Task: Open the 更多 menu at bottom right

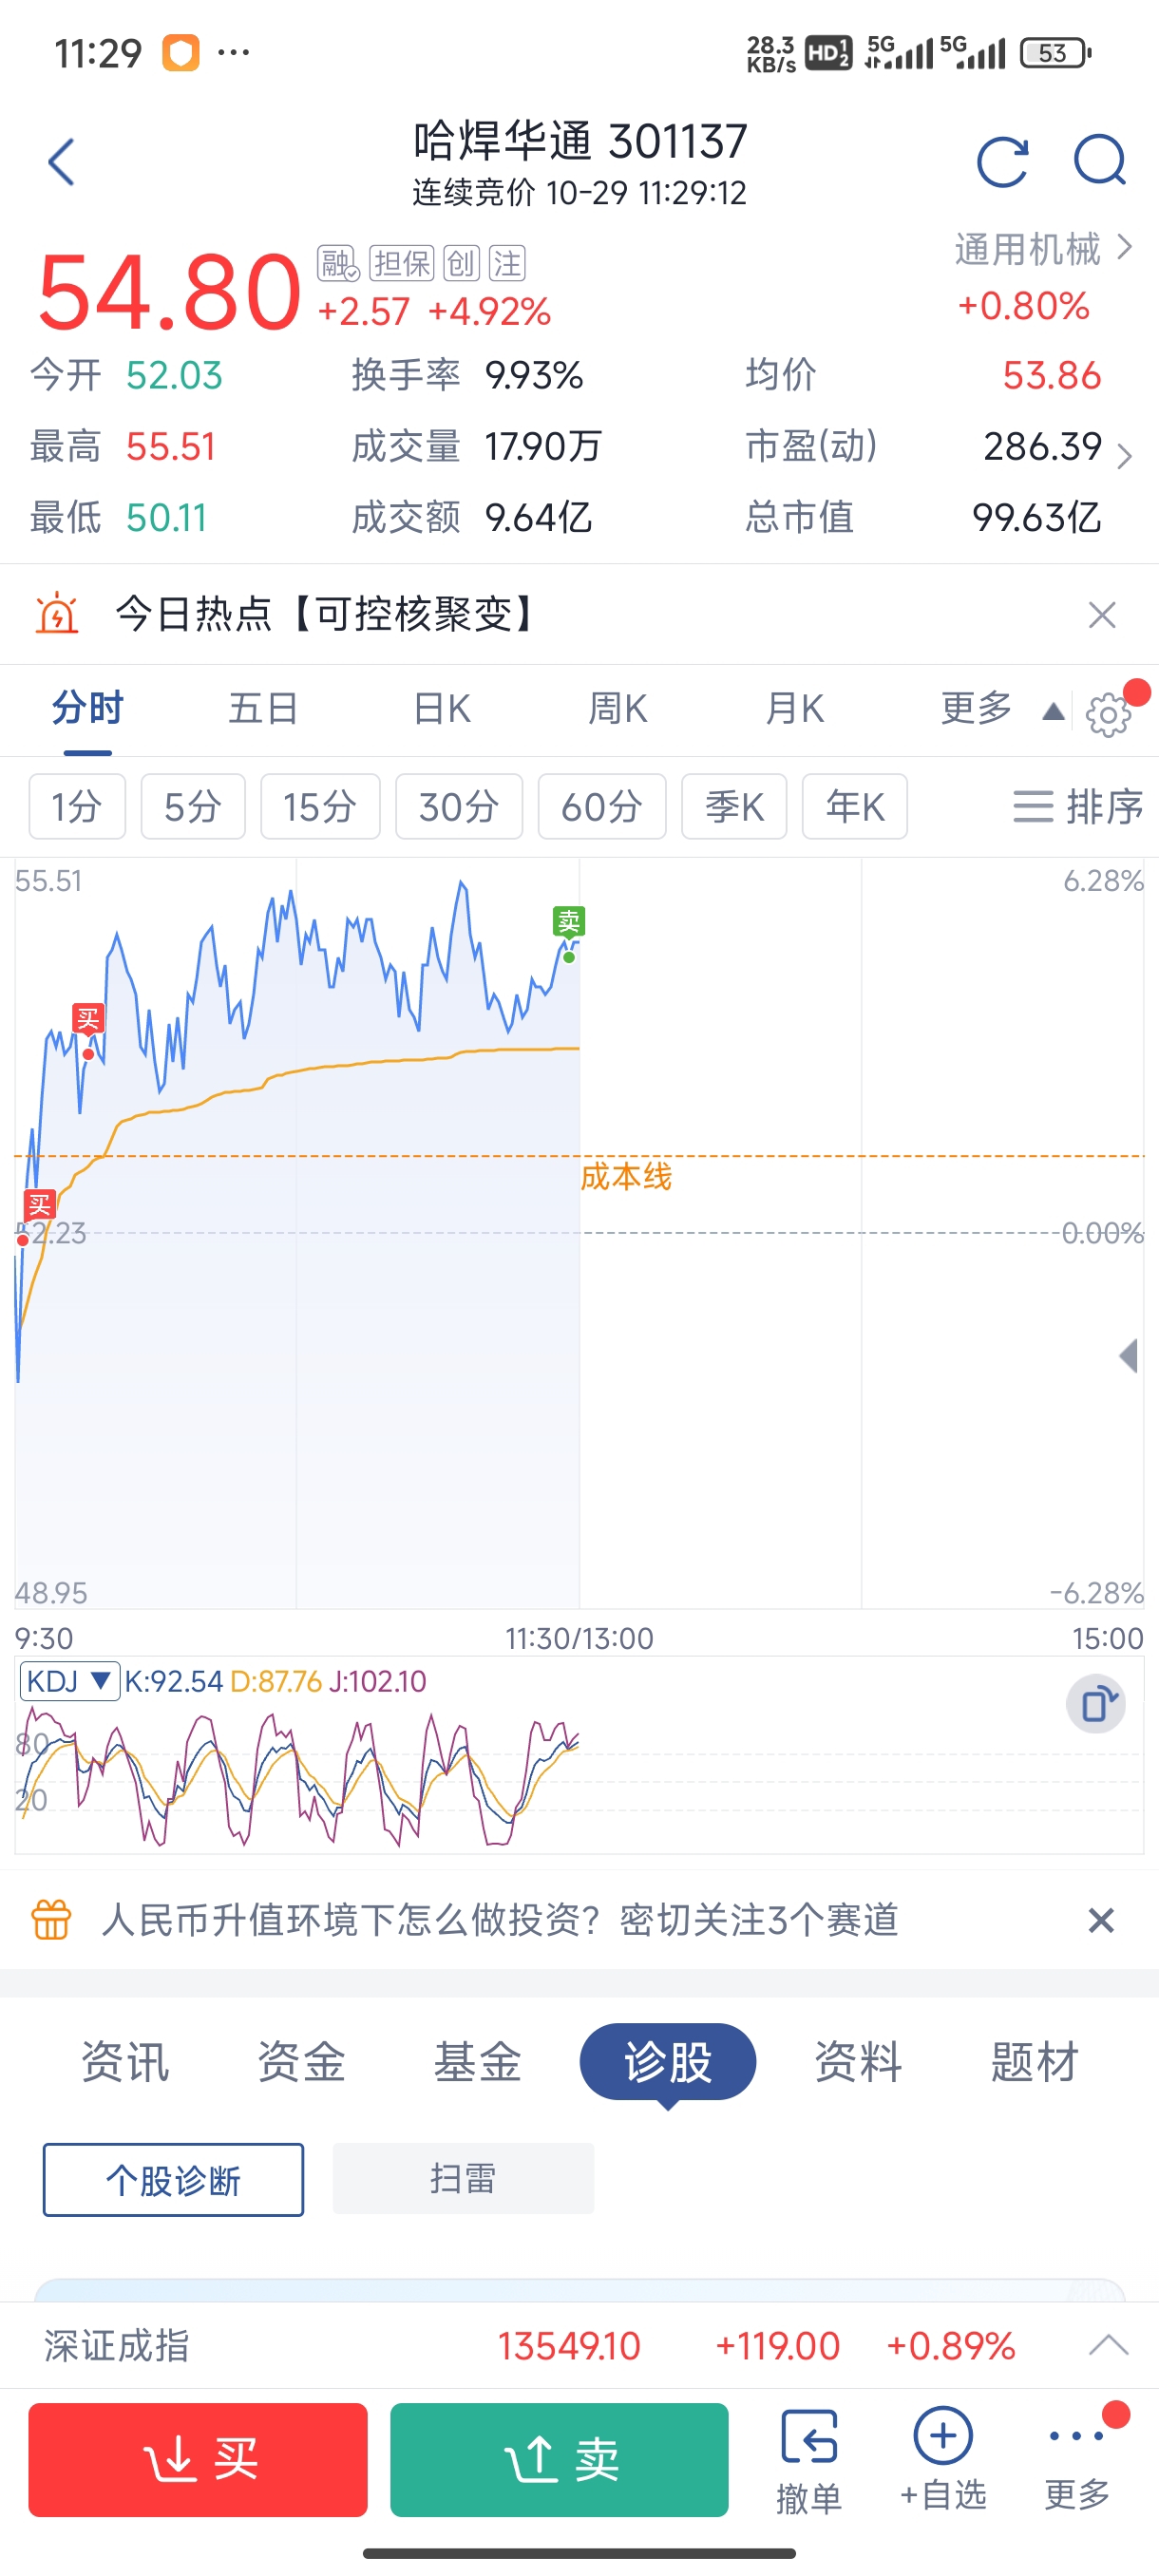Action: pos(1077,2459)
